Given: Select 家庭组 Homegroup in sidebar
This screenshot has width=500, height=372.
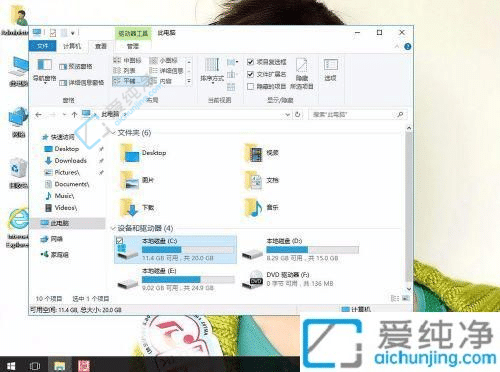Looking at the screenshot, I should coord(54,255).
